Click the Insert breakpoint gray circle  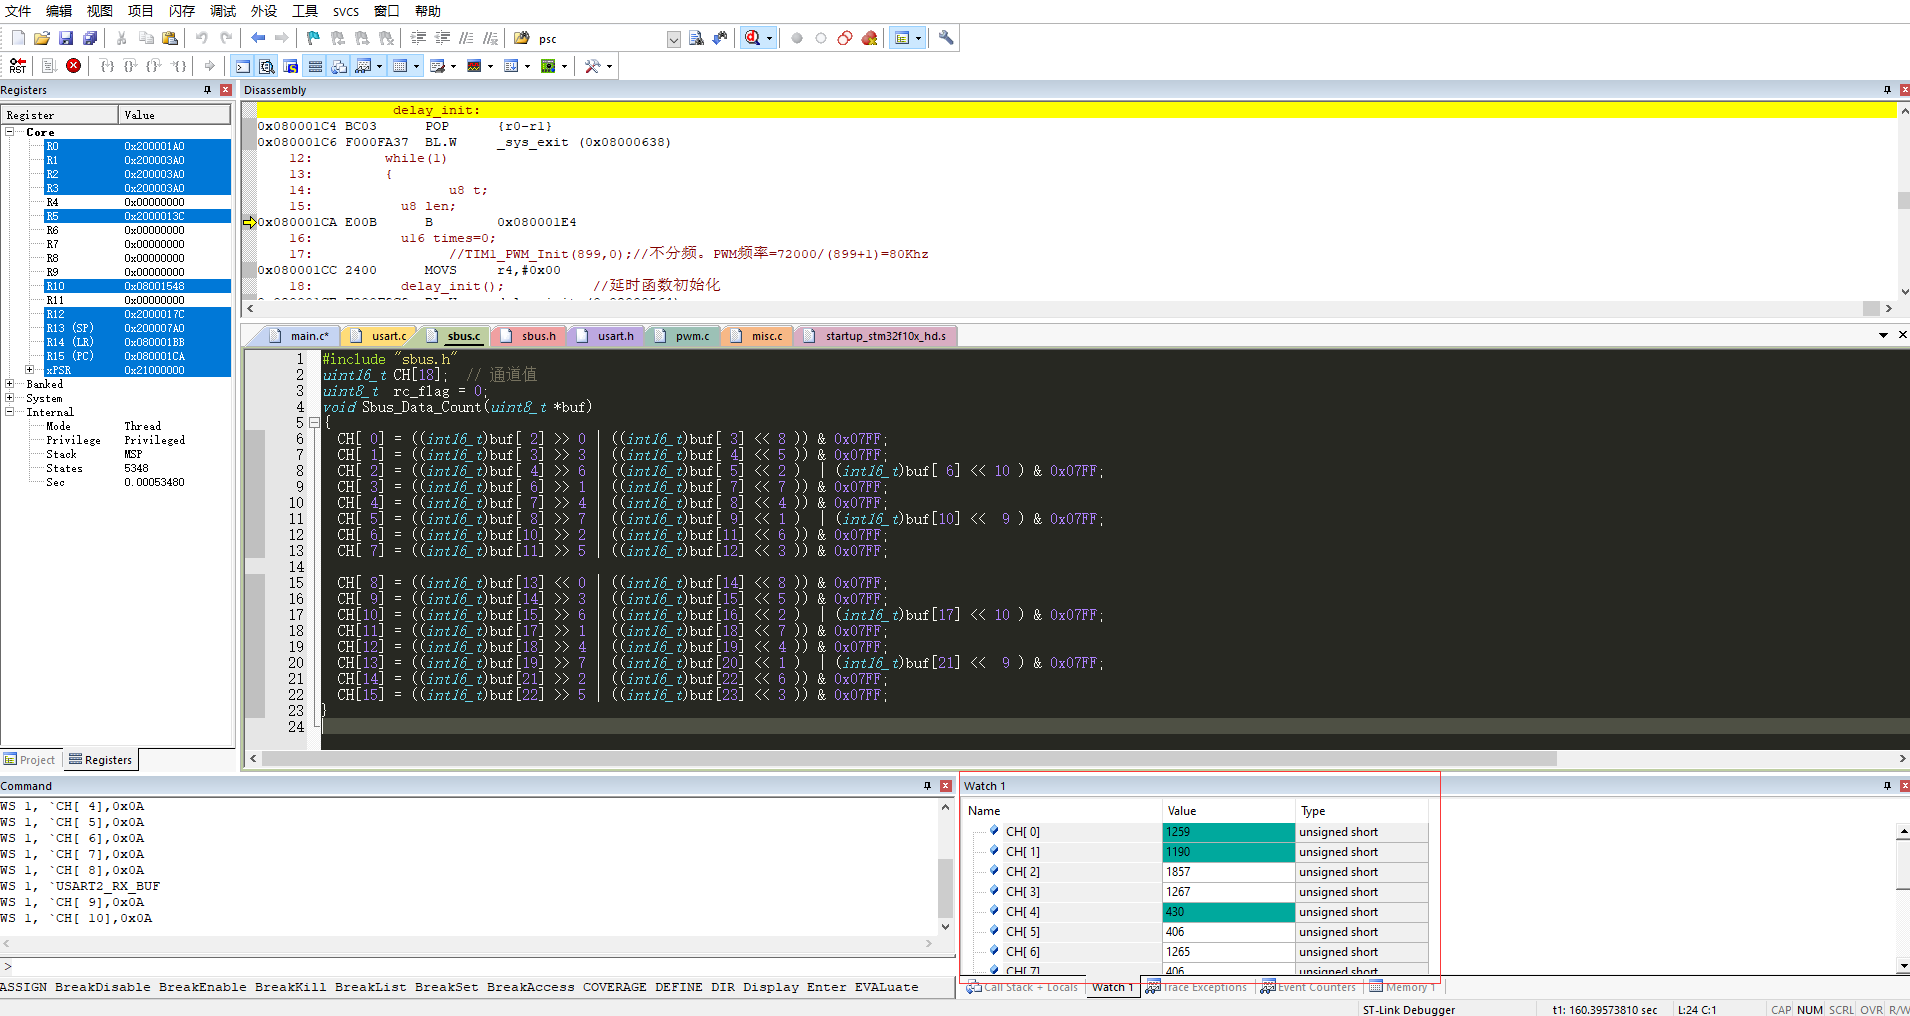pyautogui.click(x=797, y=38)
